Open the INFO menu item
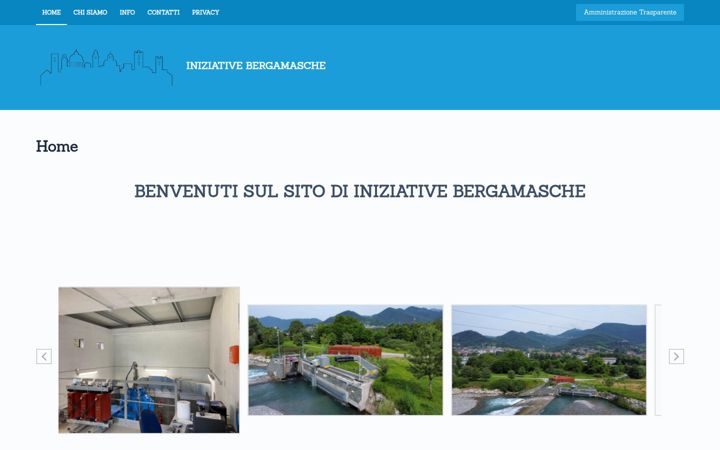 click(127, 12)
